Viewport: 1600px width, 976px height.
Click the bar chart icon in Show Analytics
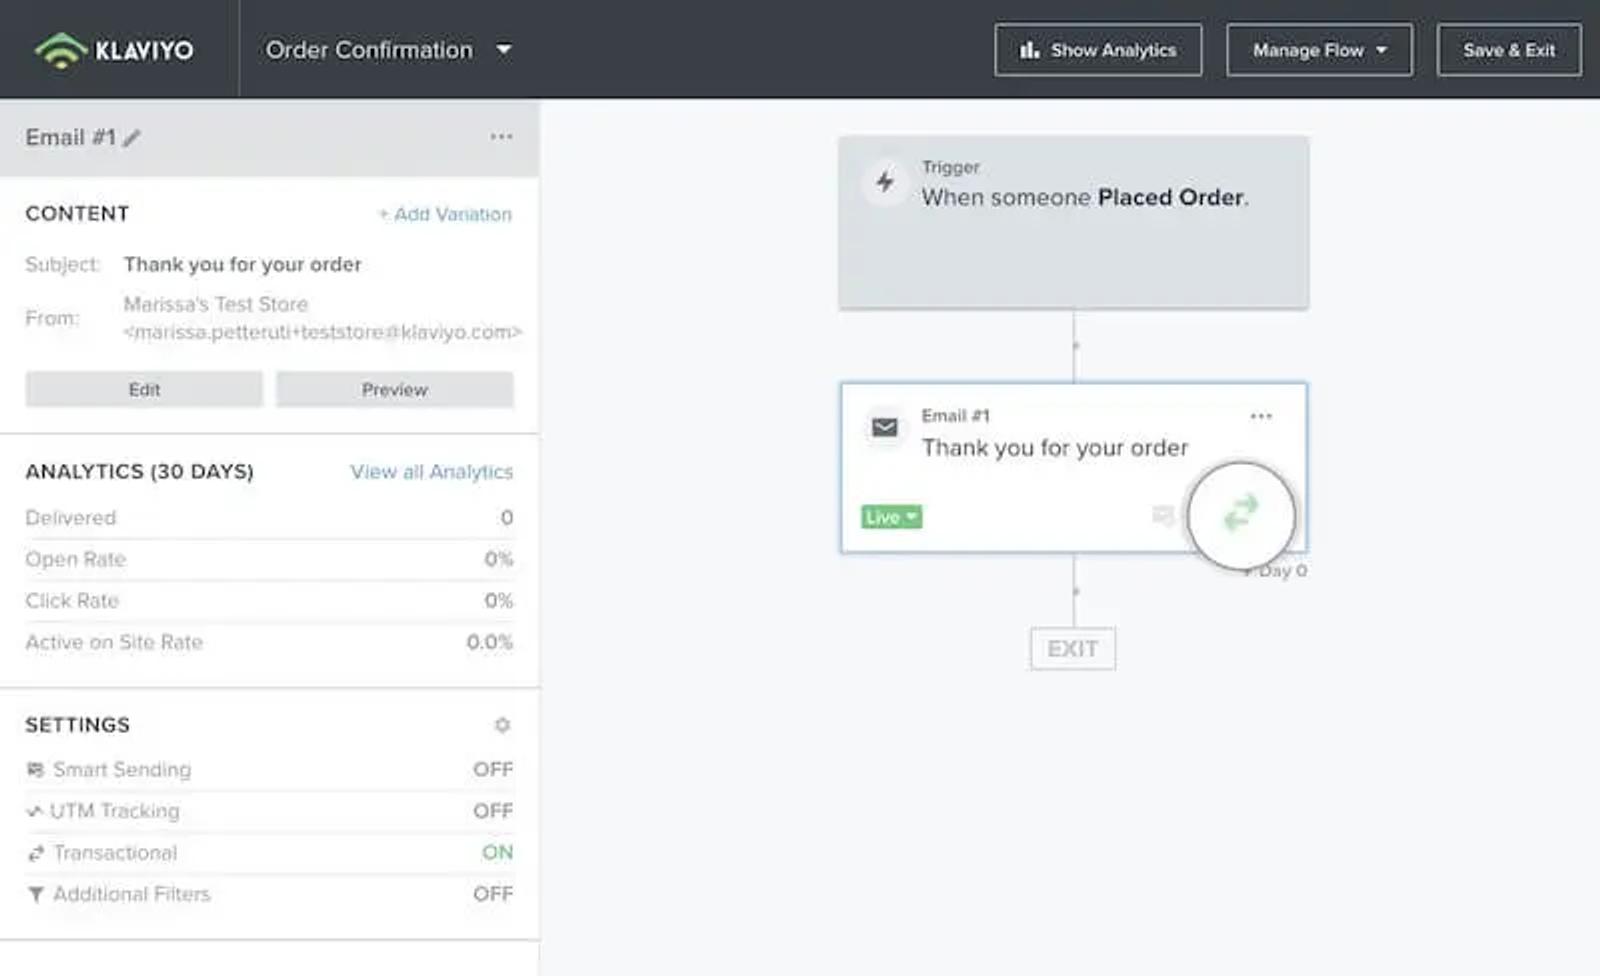point(1030,50)
